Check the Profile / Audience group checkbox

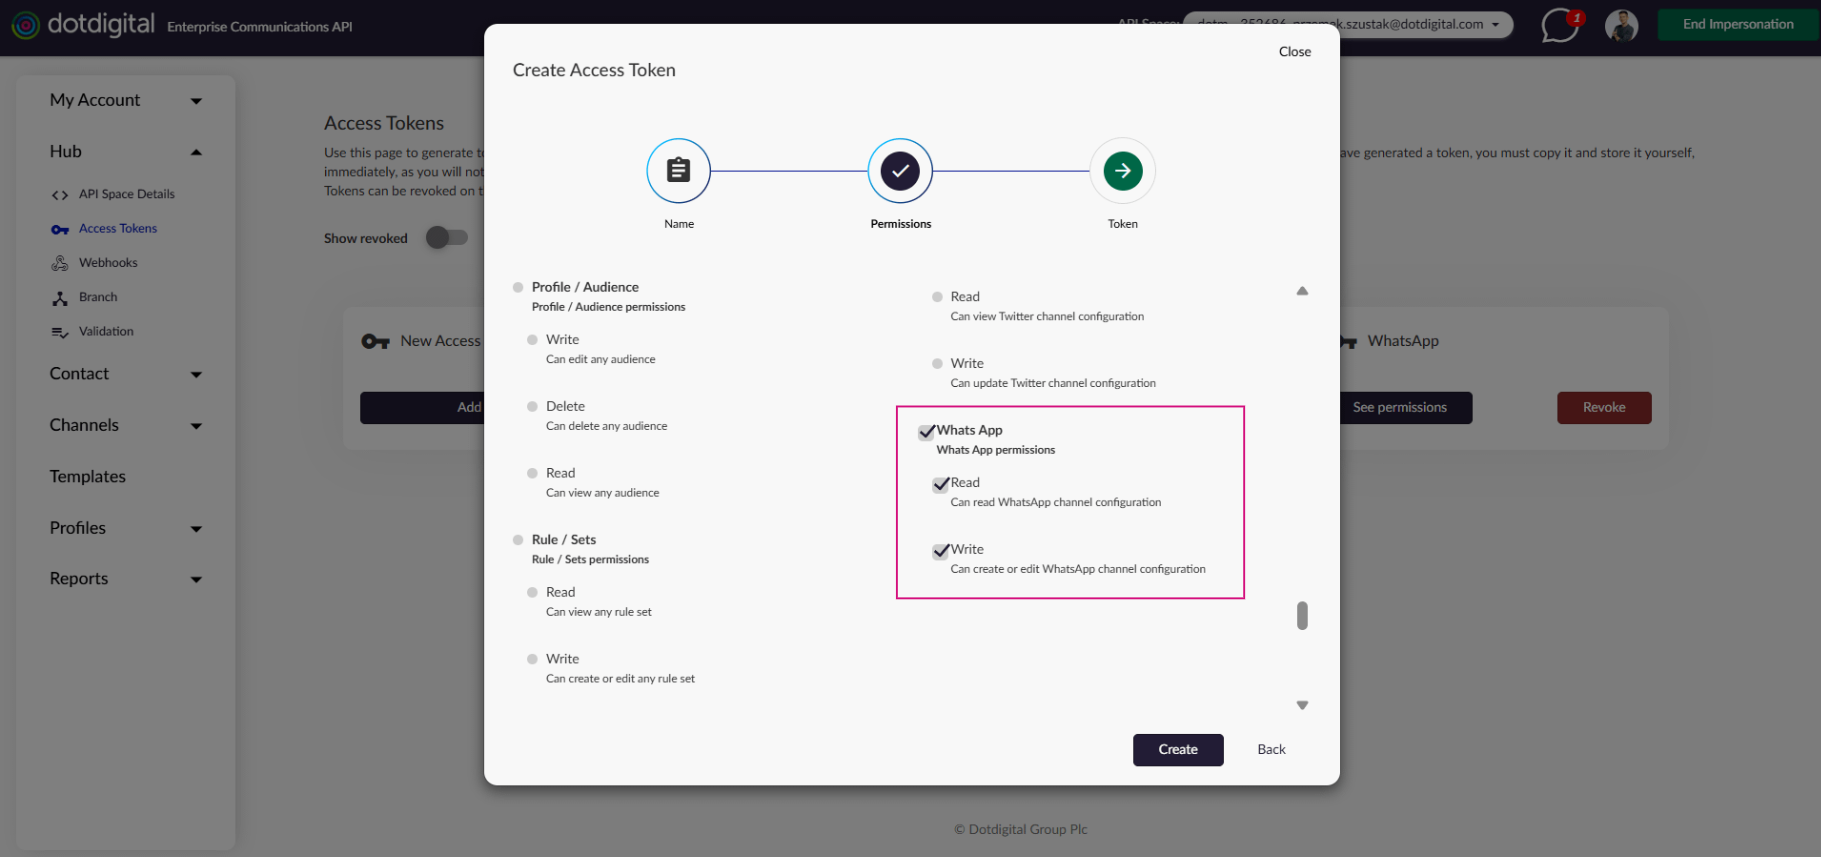pyautogui.click(x=518, y=287)
